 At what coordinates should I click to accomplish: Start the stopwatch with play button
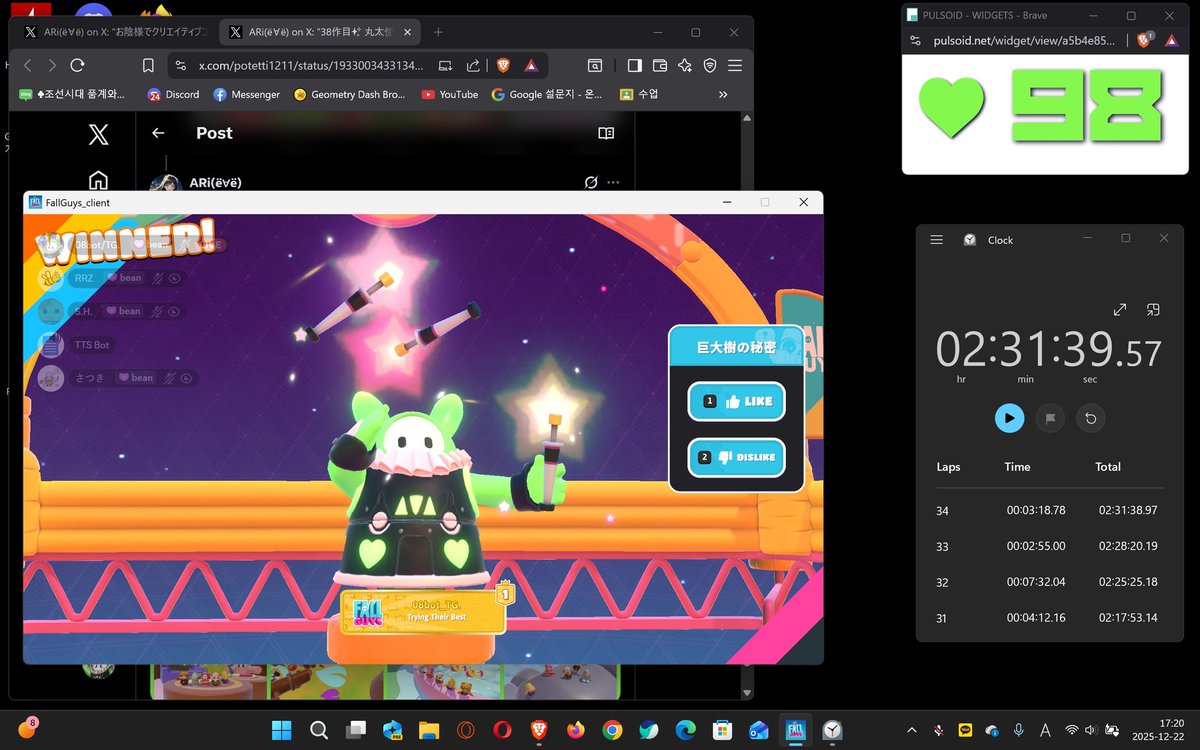1009,418
